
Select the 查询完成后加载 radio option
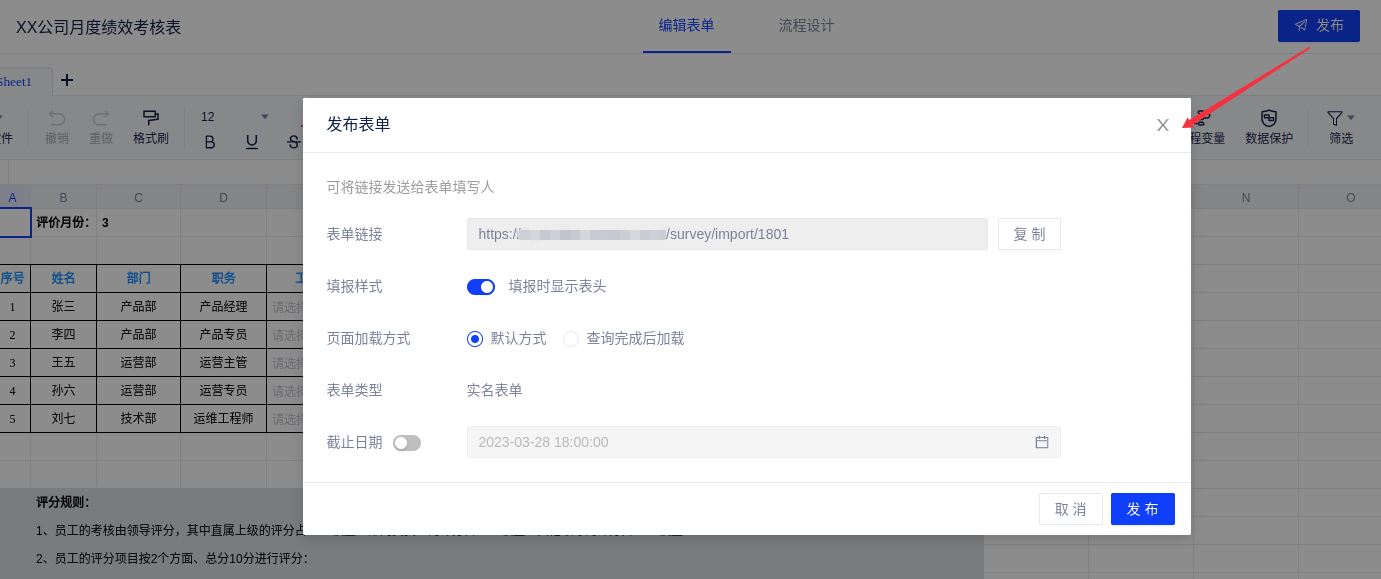[571, 339]
